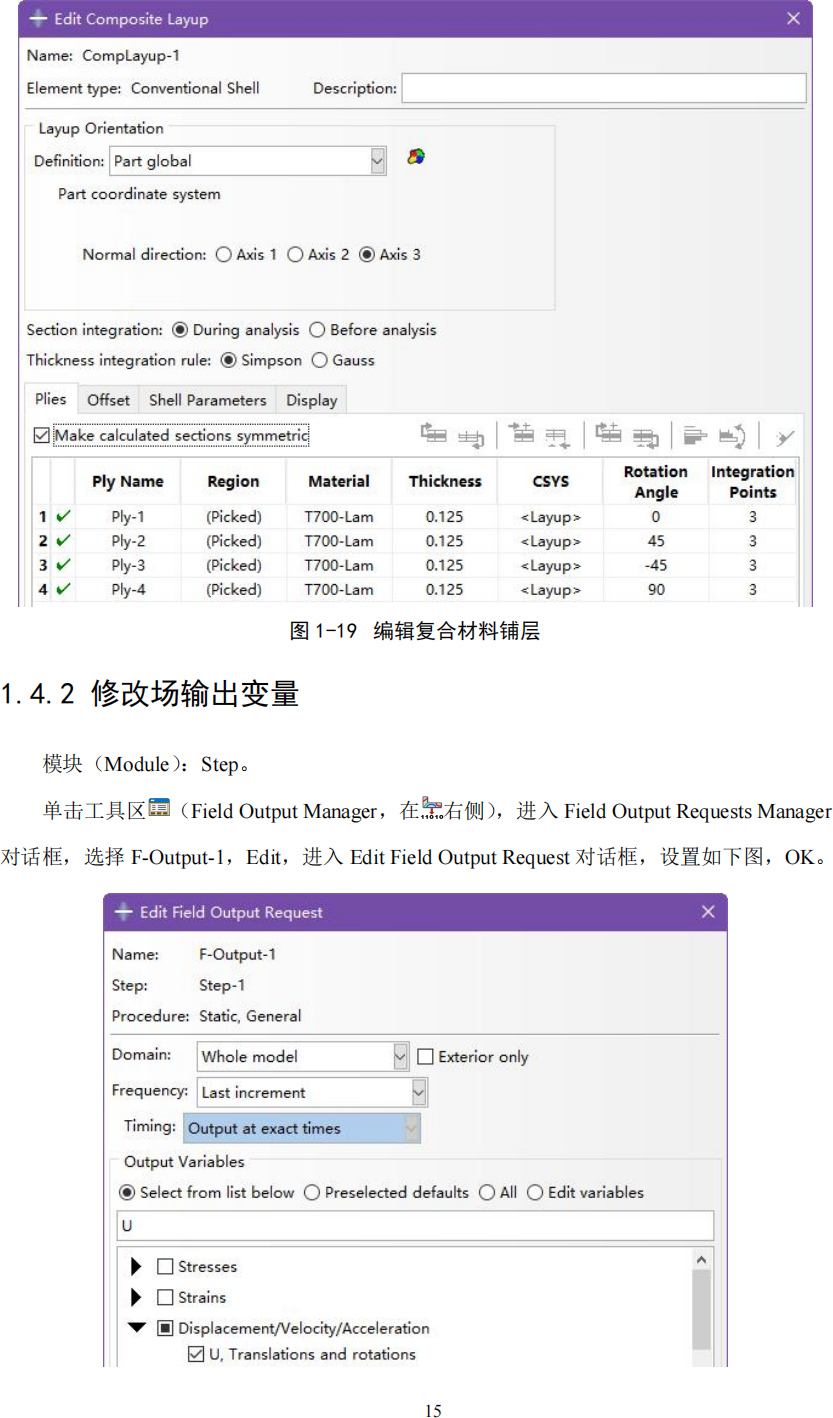
Task: Click the Move Ply Down toolbar icon
Action: click(x=470, y=437)
